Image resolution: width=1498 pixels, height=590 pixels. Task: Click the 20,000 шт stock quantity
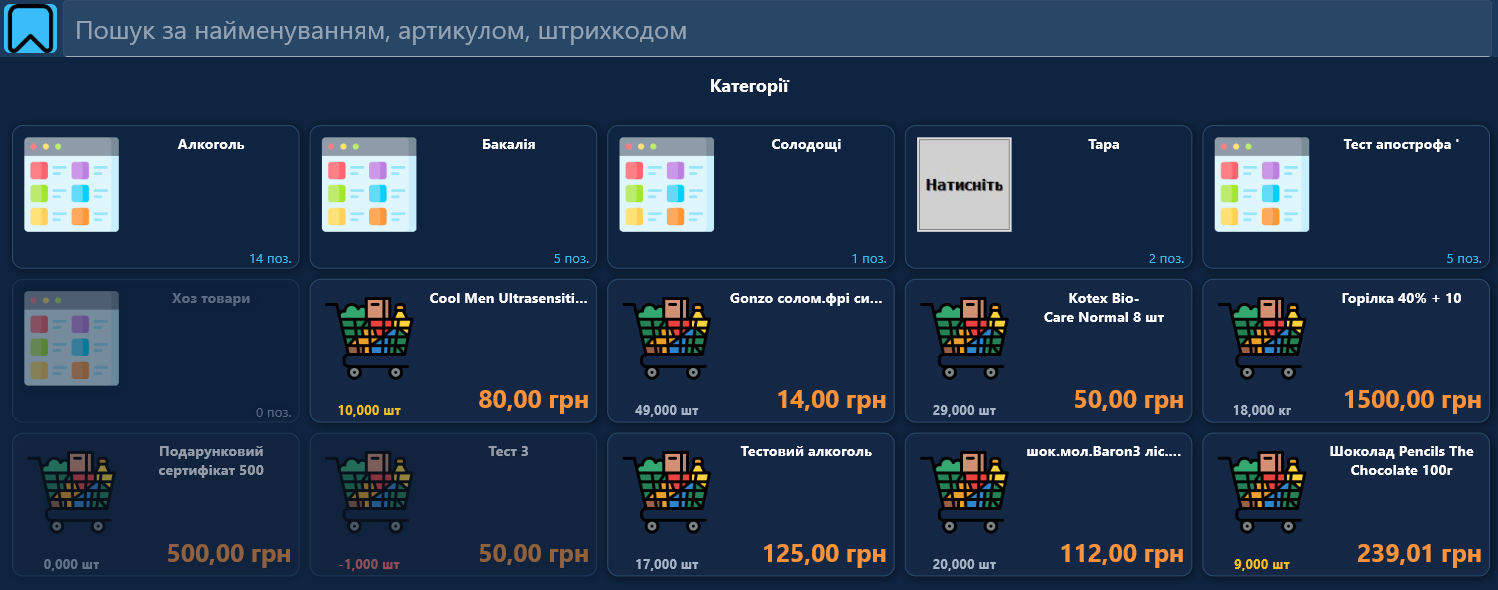(964, 564)
